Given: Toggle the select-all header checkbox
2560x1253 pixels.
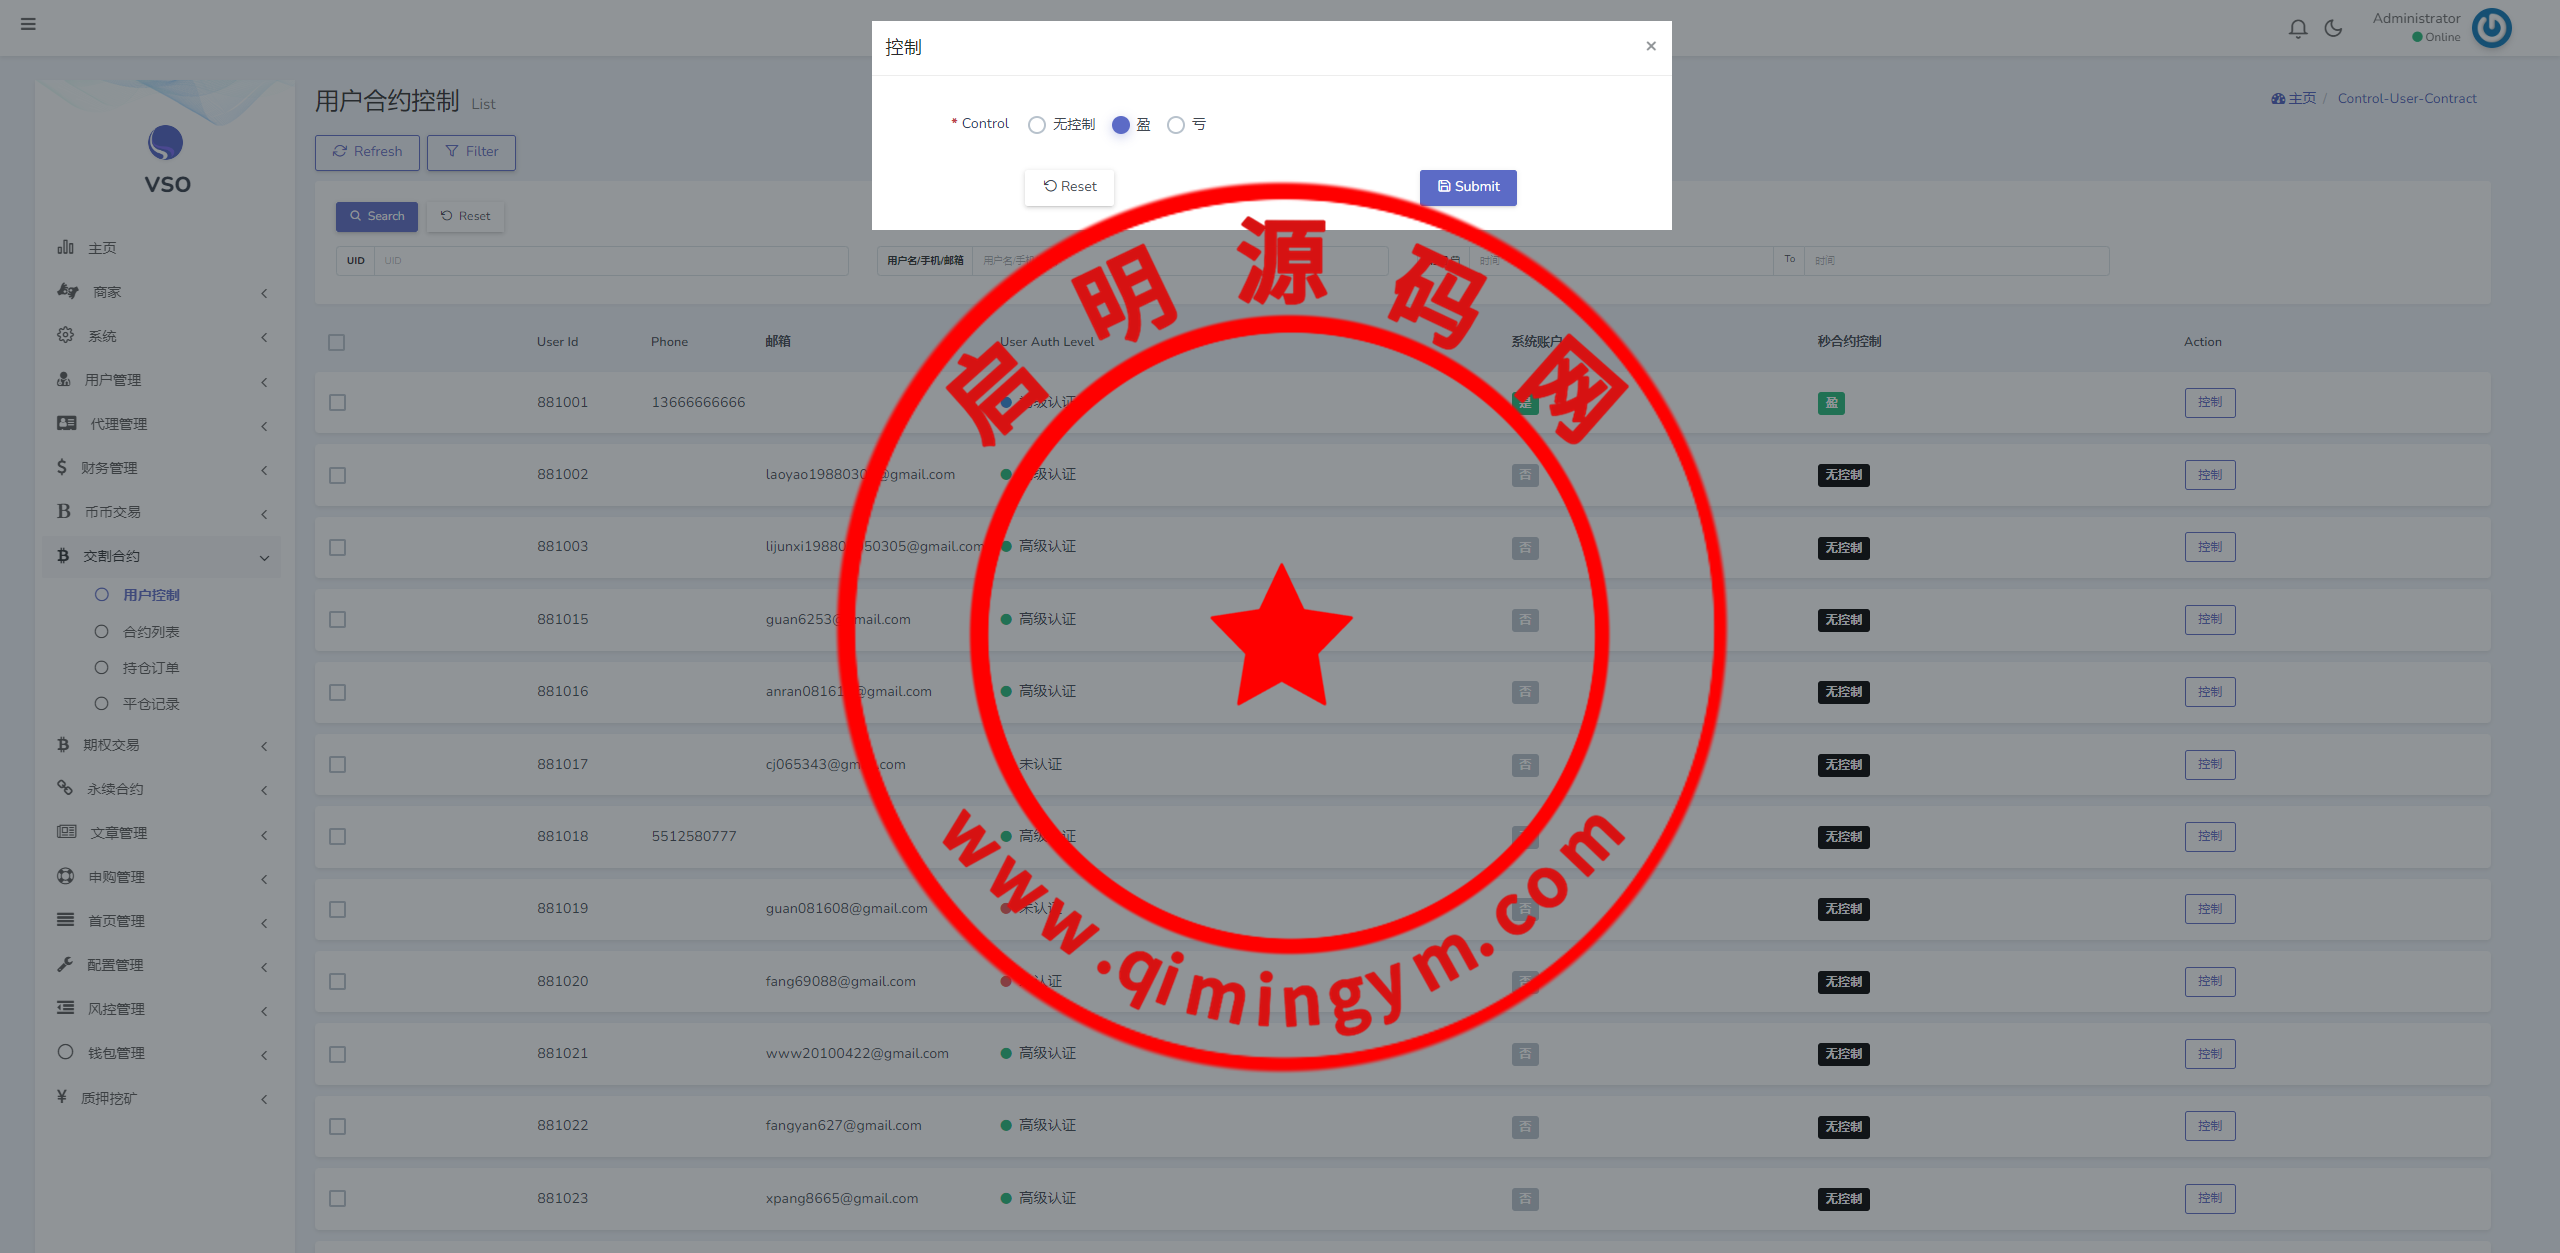Looking at the screenshot, I should pyautogui.click(x=337, y=342).
